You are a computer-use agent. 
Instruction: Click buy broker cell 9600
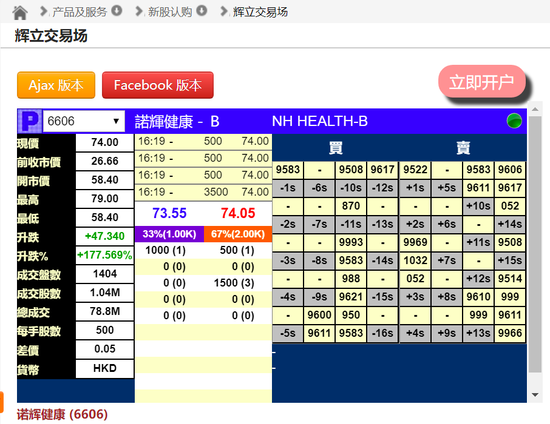[319, 315]
